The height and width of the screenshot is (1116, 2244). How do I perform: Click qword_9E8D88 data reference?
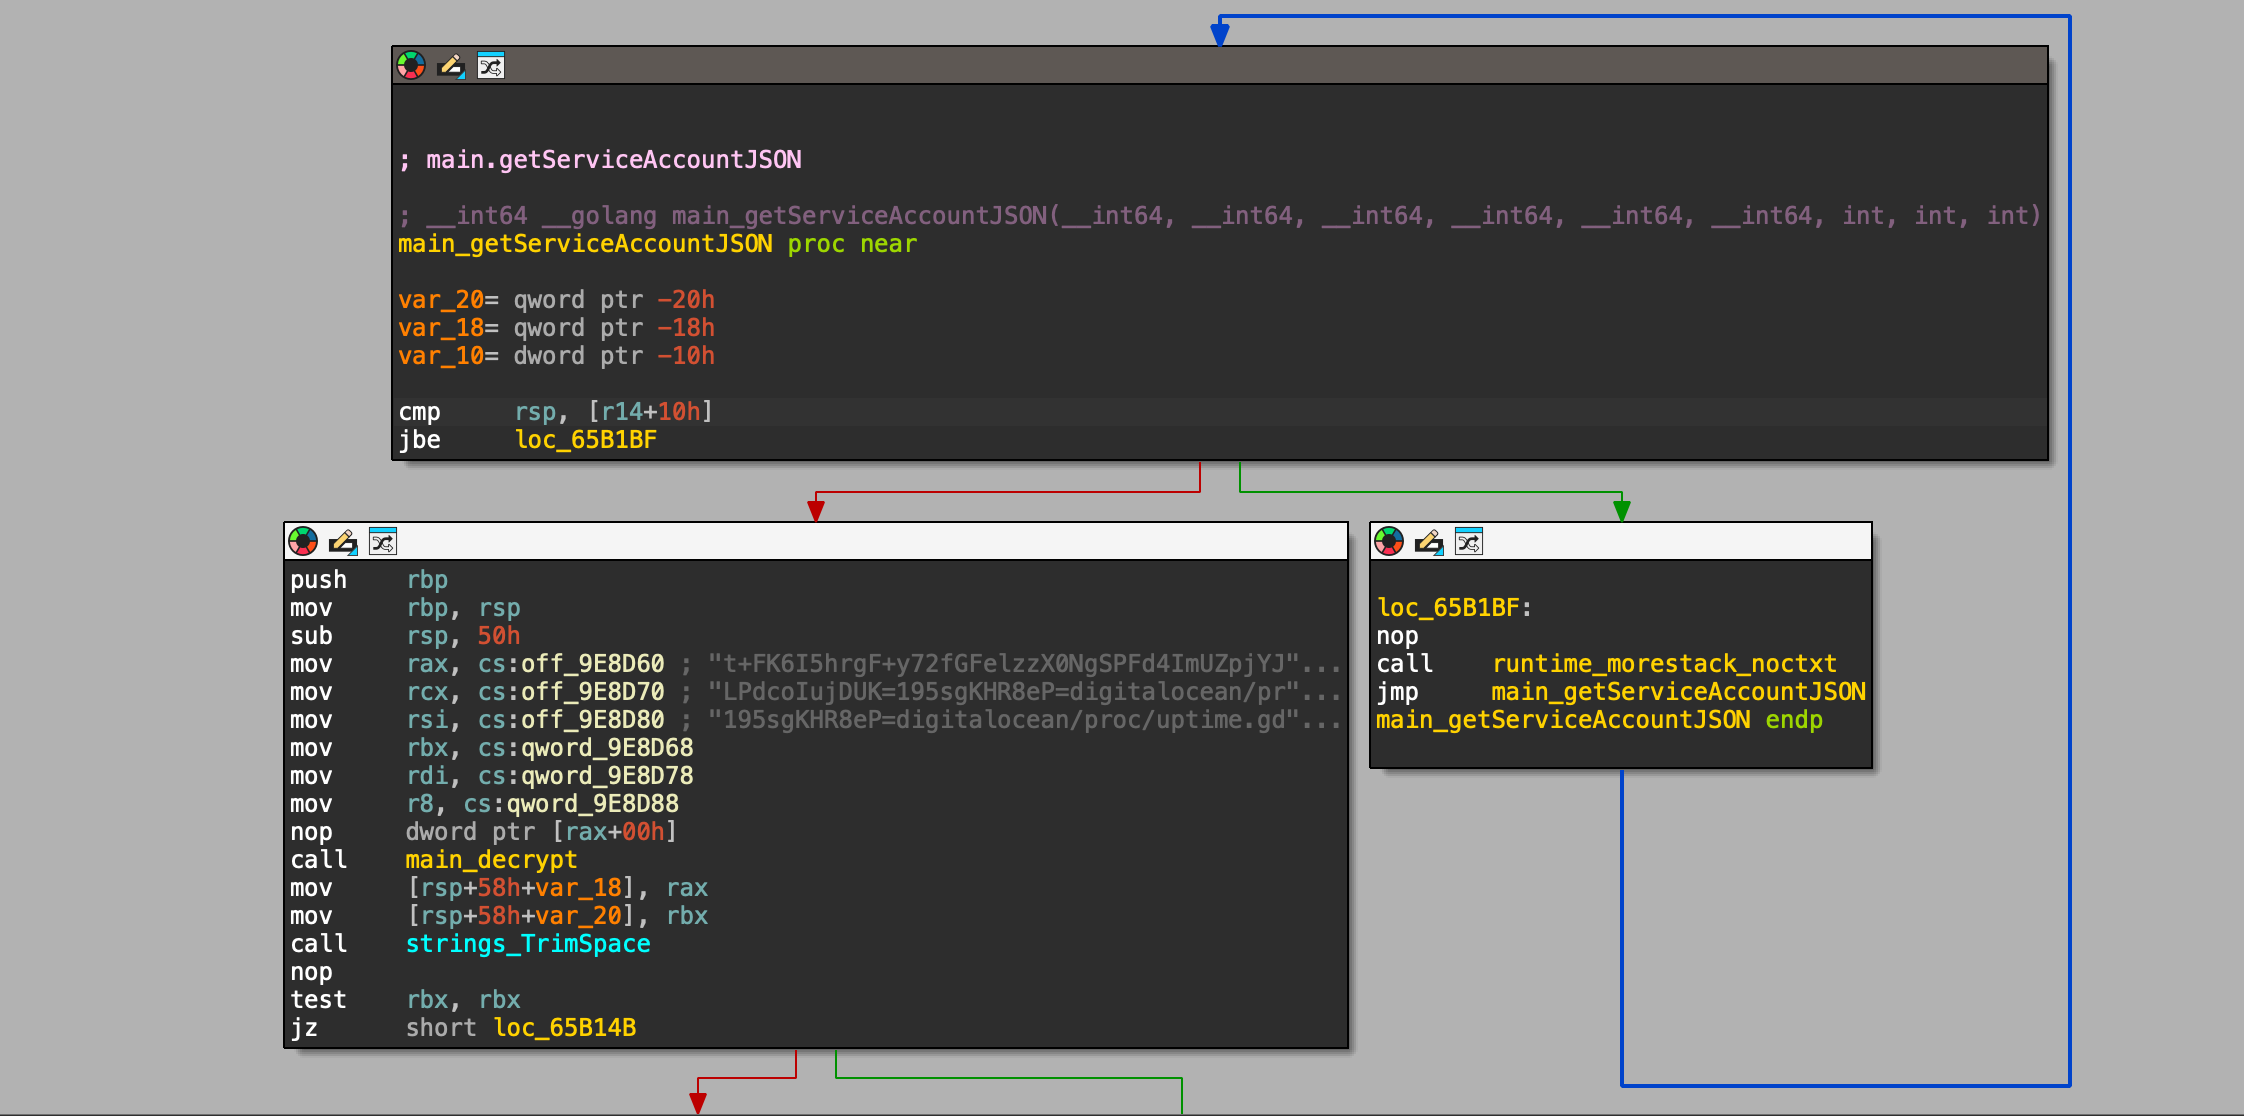tap(592, 804)
